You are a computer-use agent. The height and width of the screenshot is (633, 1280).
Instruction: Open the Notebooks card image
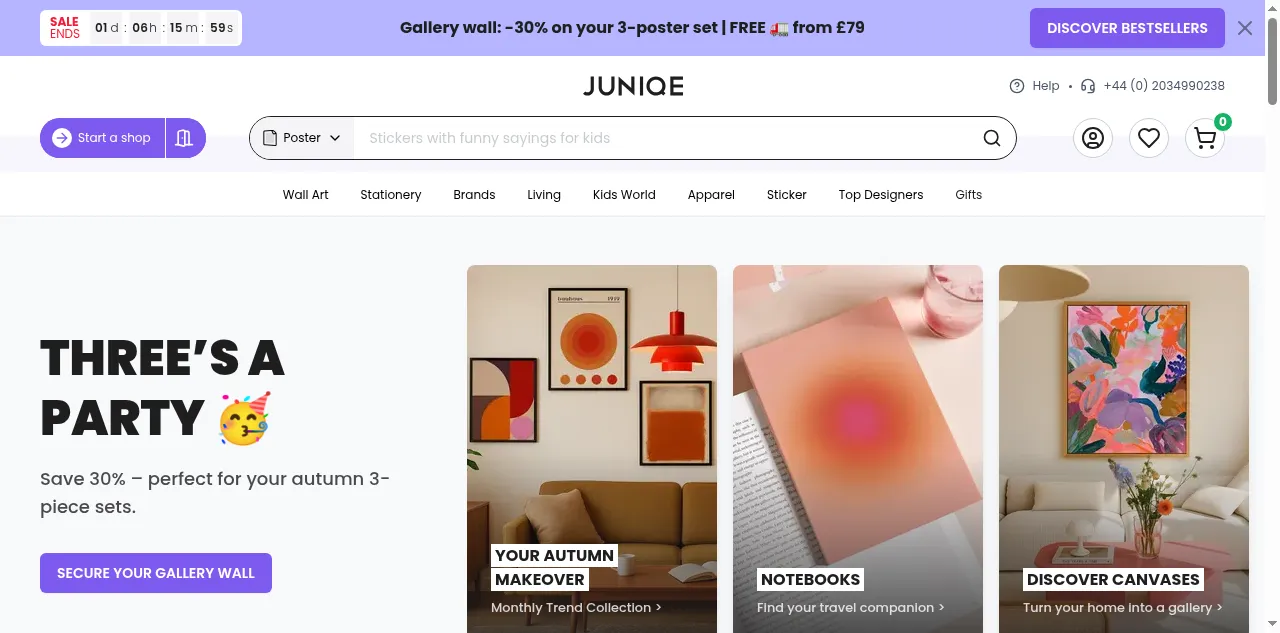tap(858, 449)
